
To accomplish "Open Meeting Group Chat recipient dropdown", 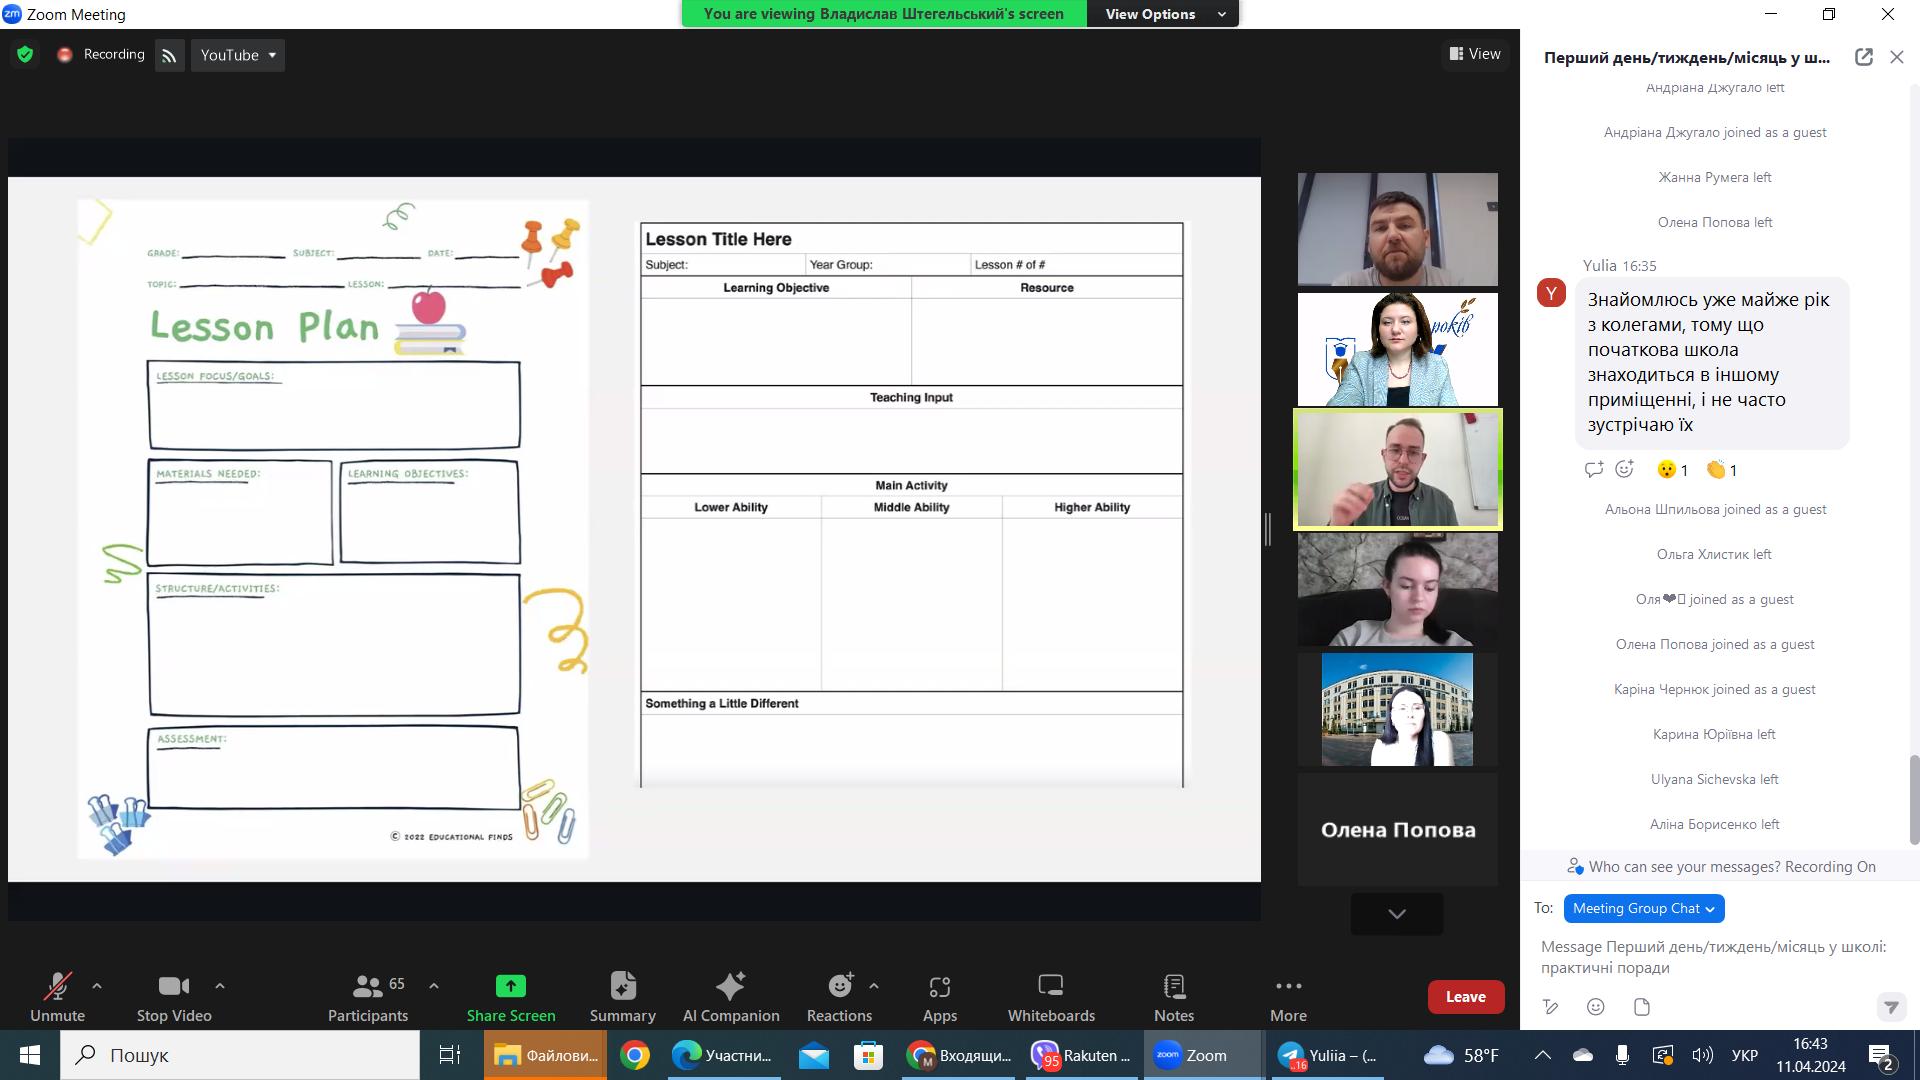I will pos(1643,908).
